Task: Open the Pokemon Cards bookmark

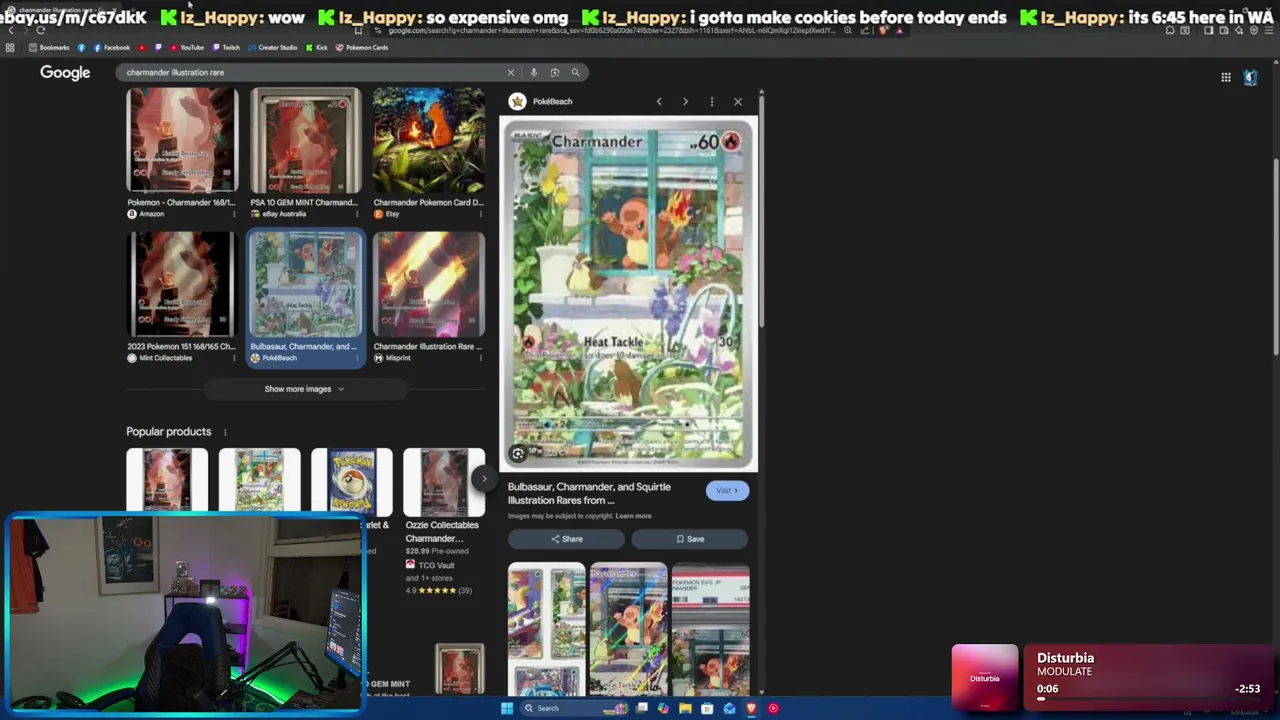Action: pyautogui.click(x=362, y=47)
